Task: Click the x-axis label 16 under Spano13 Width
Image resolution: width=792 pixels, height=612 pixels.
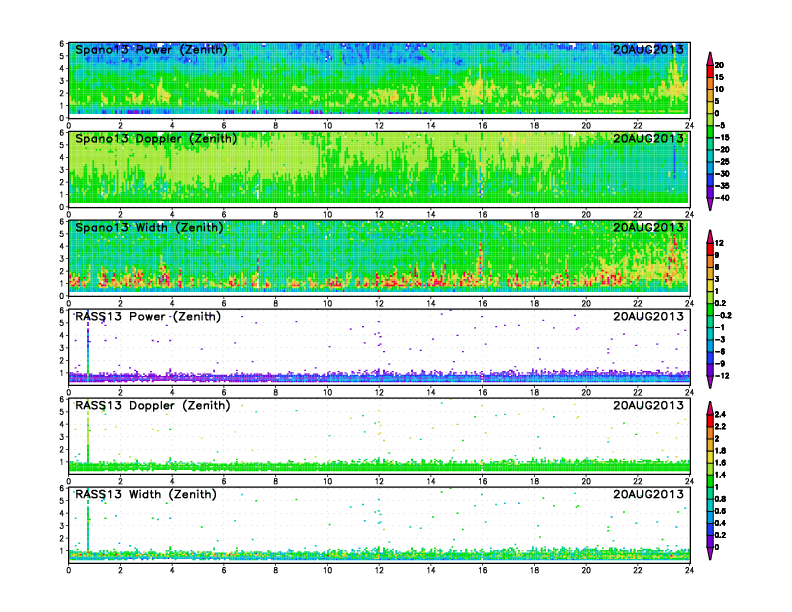Action: (x=482, y=303)
